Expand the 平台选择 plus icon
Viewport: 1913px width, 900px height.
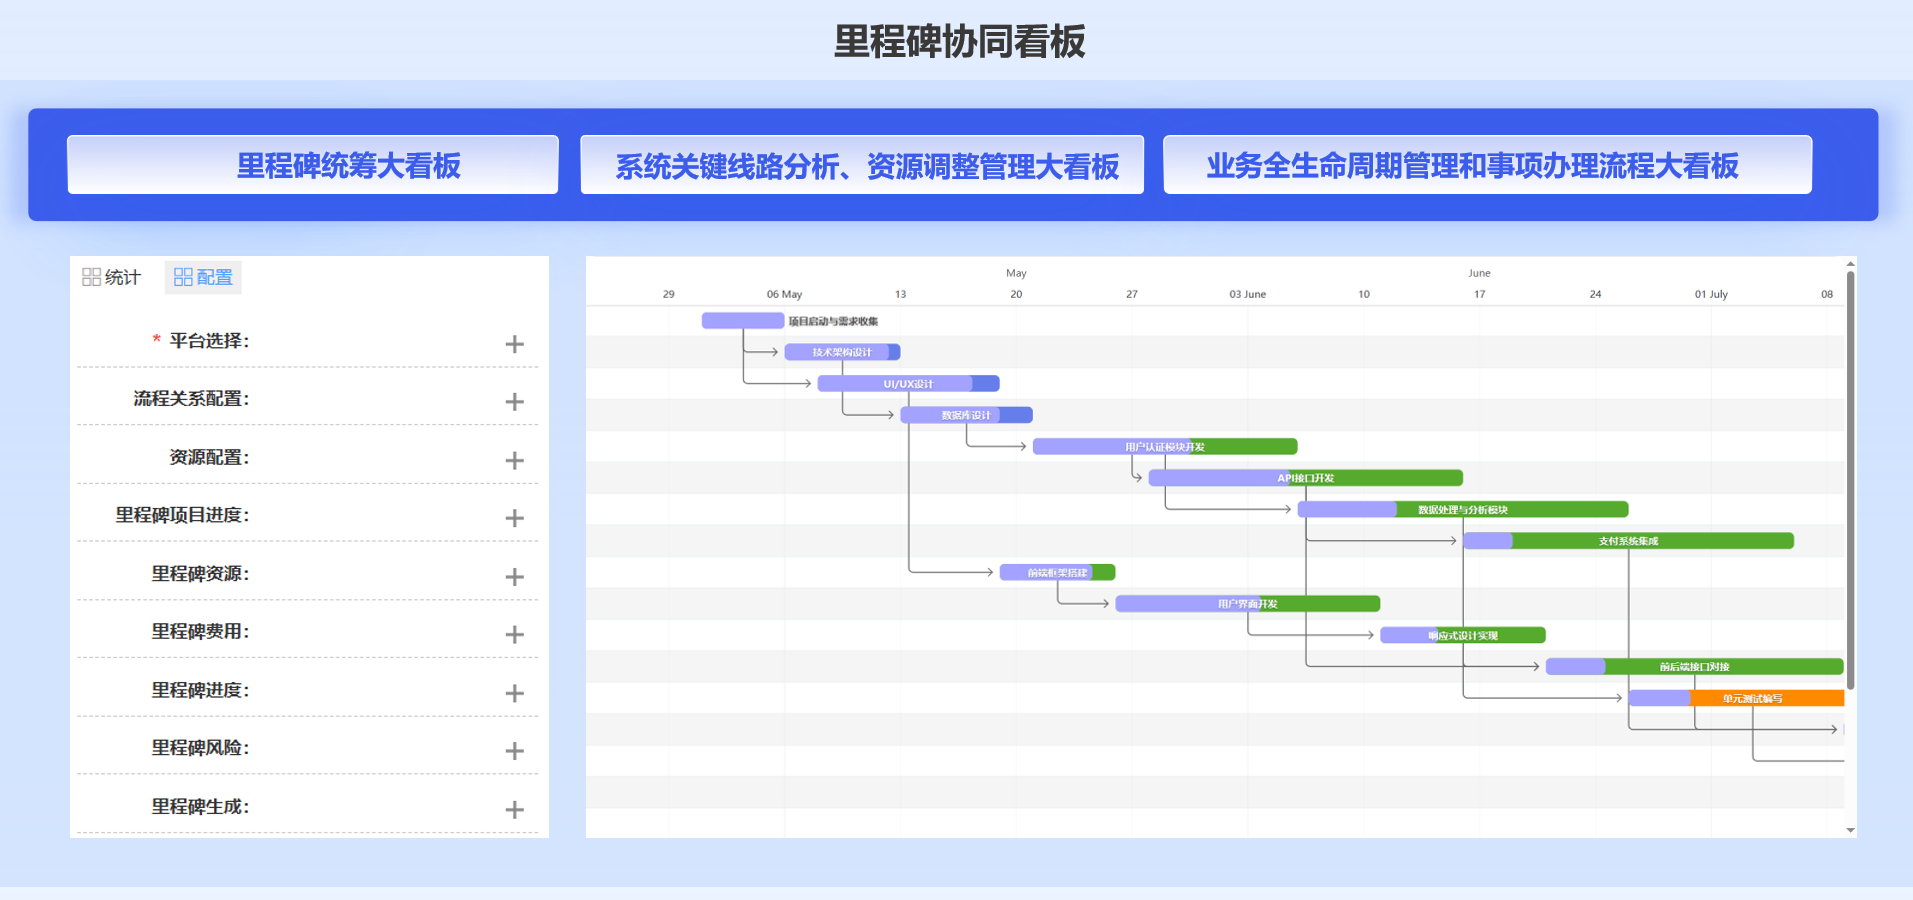[514, 344]
